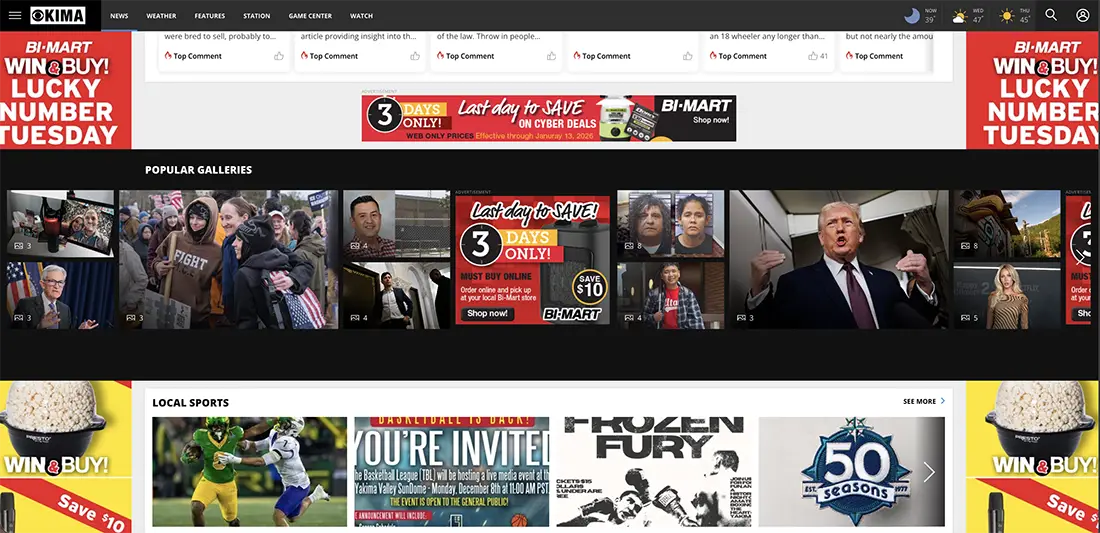This screenshot has width=1100, height=533.
Task: Open the 50 Seasons logo story
Action: [852, 472]
